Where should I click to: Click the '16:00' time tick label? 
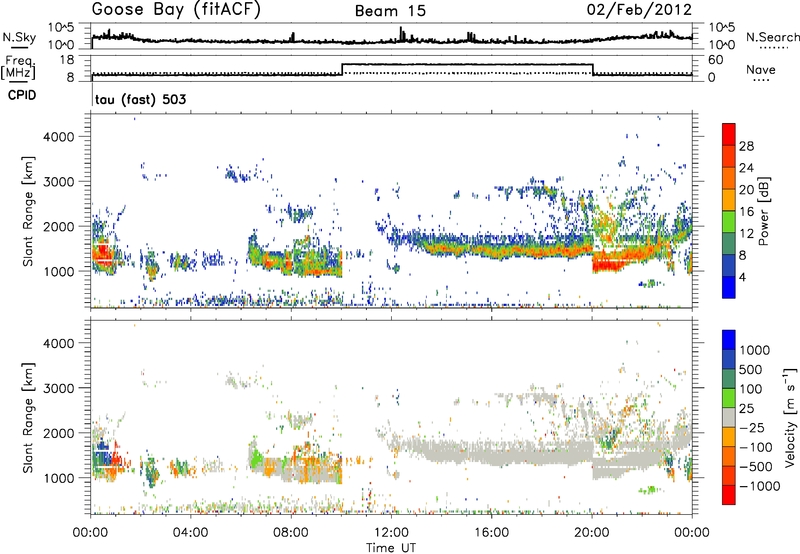491,533
